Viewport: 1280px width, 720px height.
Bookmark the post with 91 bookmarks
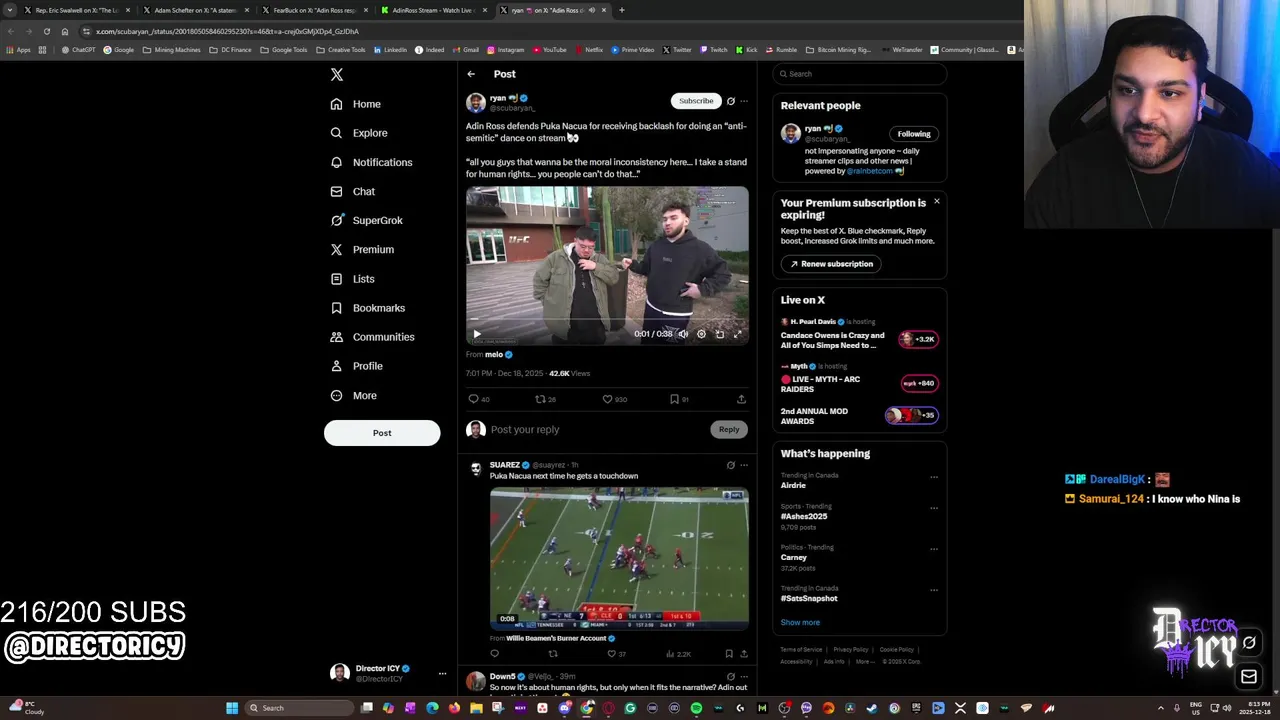pos(679,399)
